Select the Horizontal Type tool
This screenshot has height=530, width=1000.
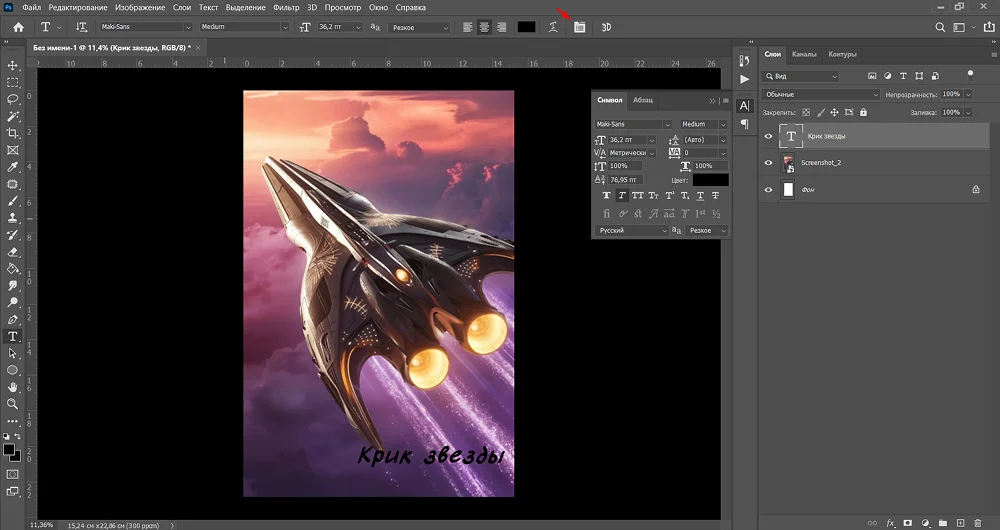[13, 336]
